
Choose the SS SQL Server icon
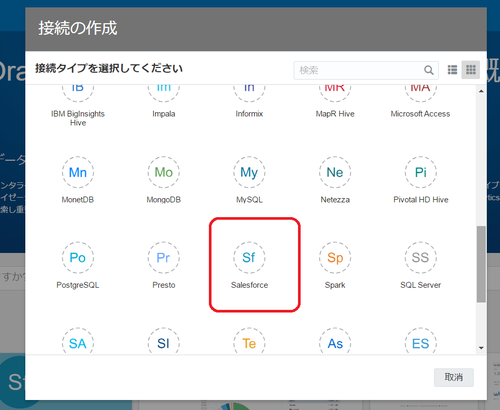[421, 258]
